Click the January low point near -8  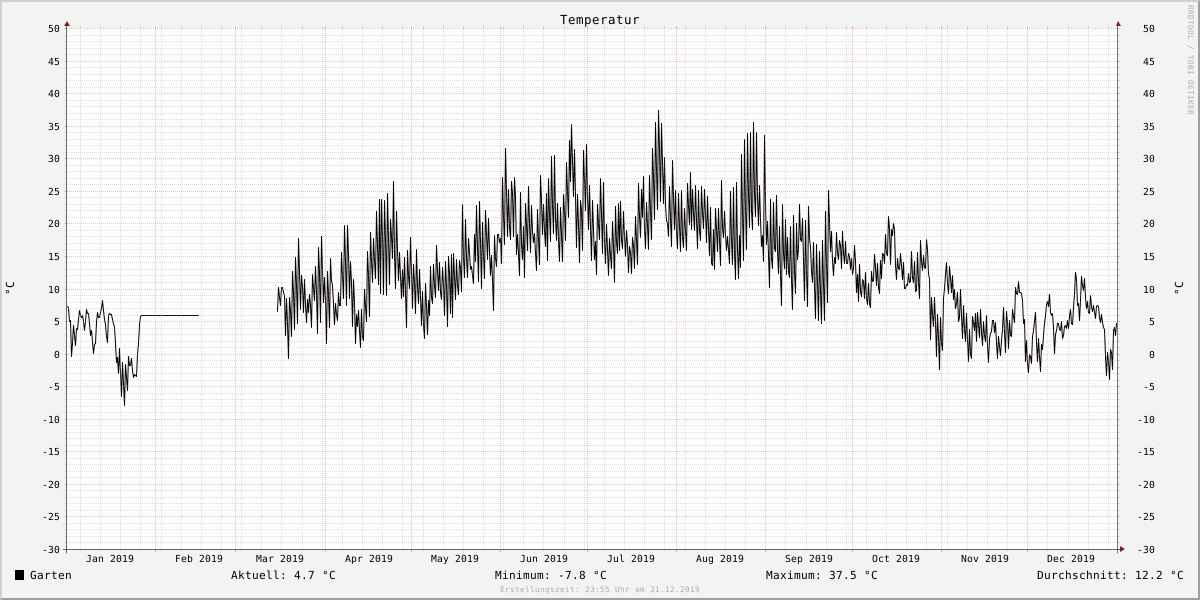[x=124, y=403]
